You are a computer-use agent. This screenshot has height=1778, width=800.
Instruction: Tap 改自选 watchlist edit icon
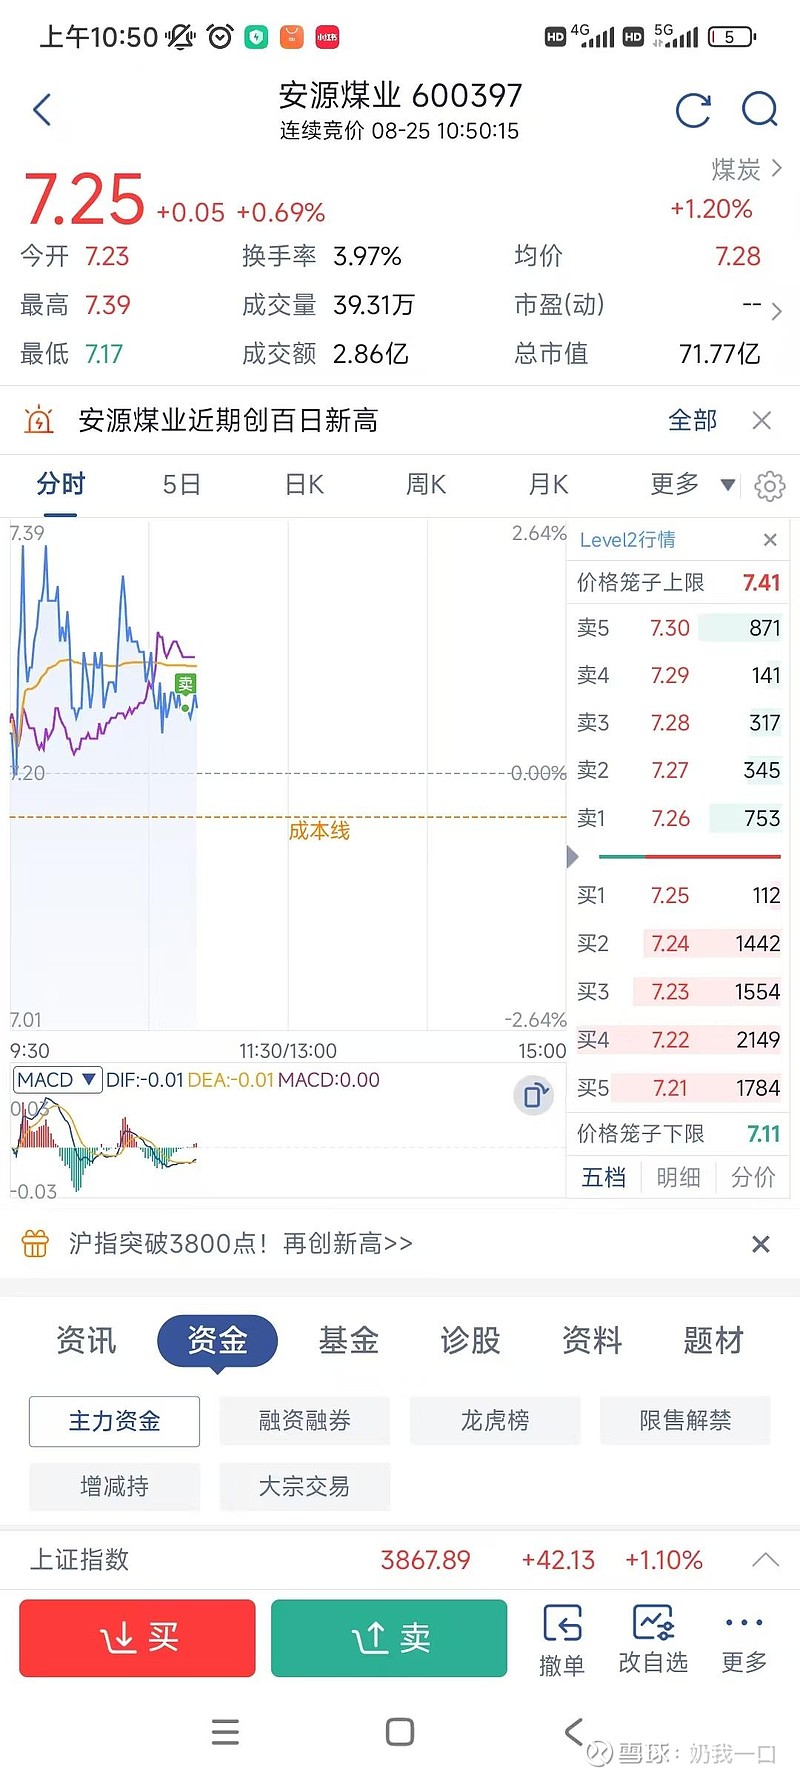653,1639
